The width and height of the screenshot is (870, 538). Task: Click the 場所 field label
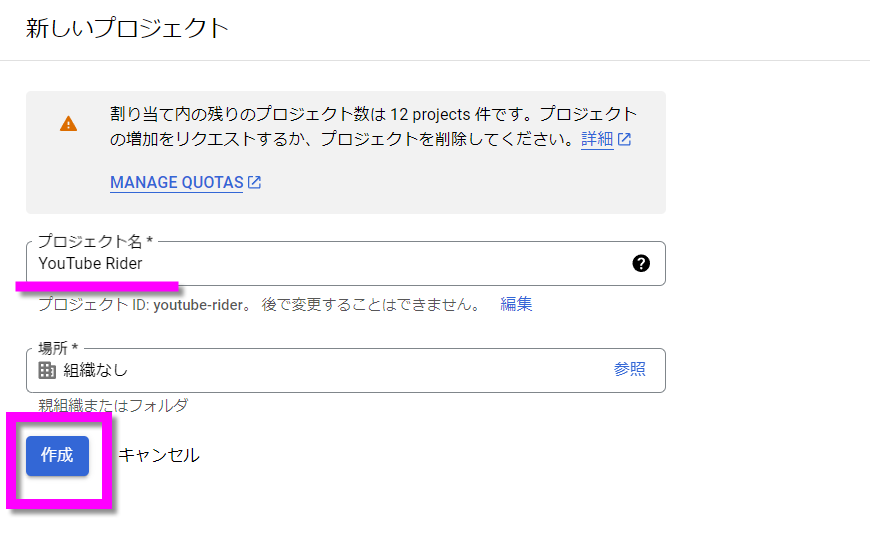point(58,348)
